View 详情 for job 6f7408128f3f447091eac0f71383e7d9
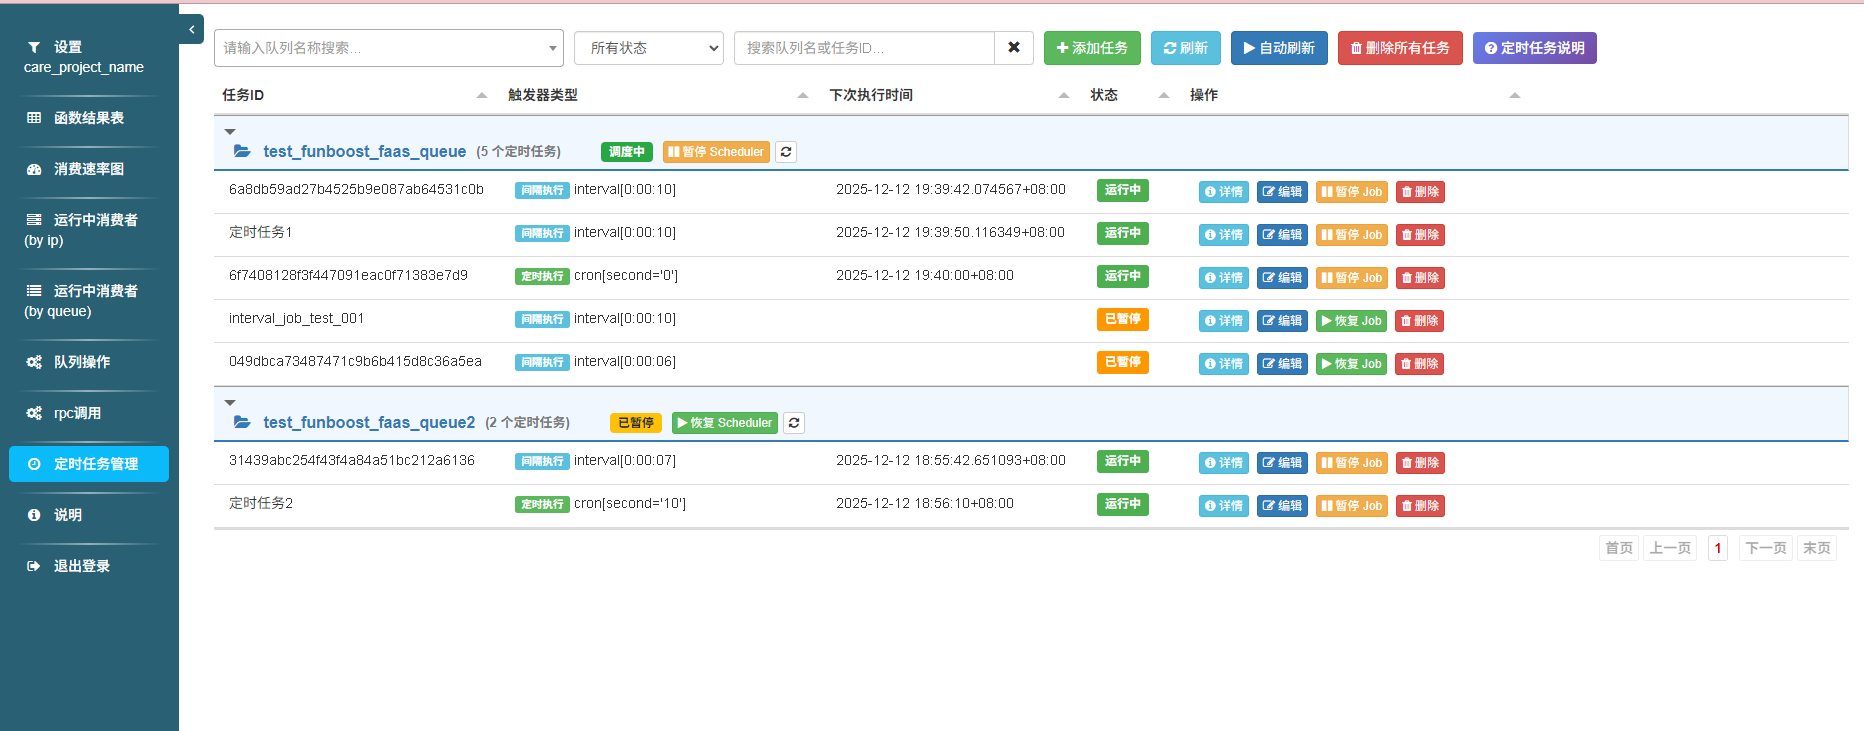Viewport: 1864px width, 731px height. pos(1224,278)
